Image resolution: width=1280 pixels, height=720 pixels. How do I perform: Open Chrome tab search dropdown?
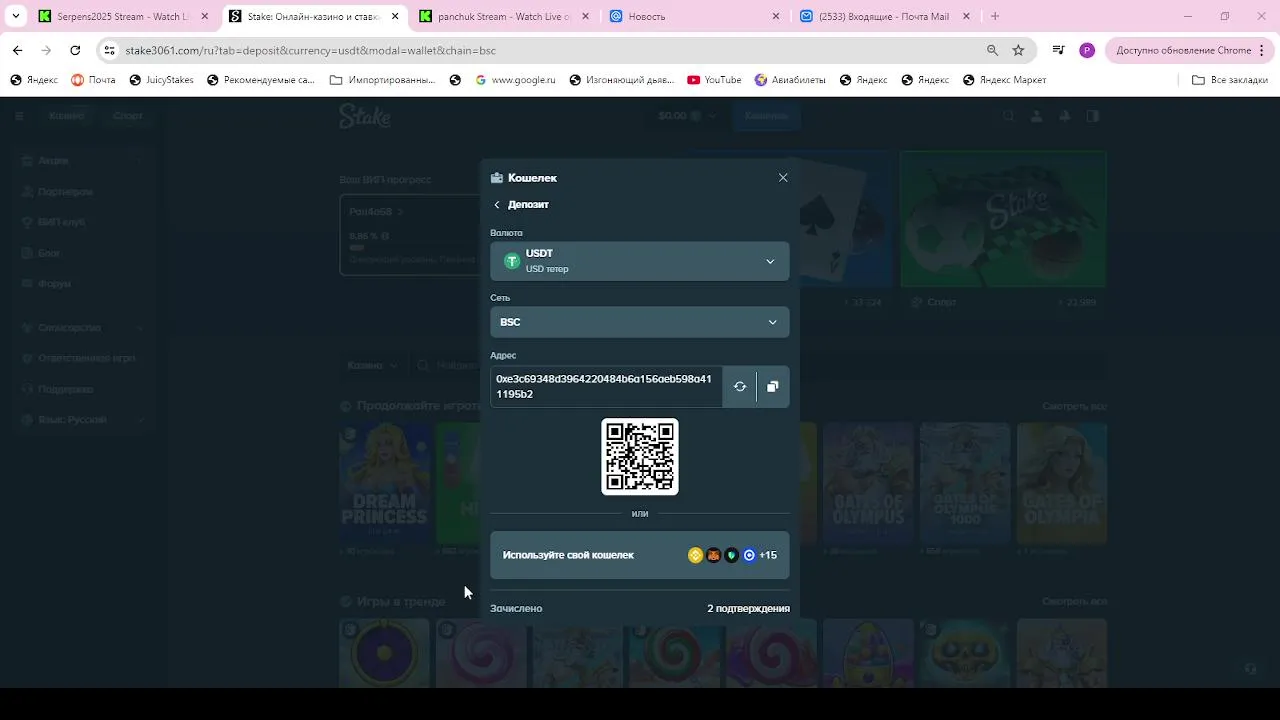coord(16,16)
